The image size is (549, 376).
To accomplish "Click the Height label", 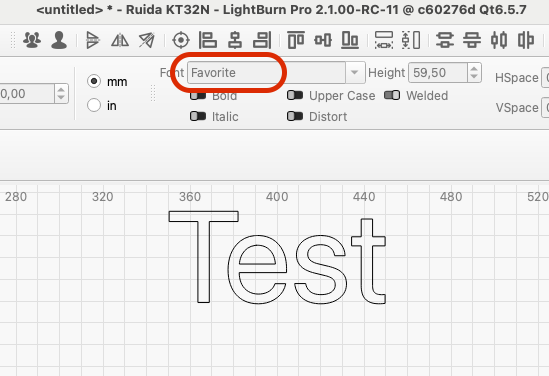I will click(387, 72).
